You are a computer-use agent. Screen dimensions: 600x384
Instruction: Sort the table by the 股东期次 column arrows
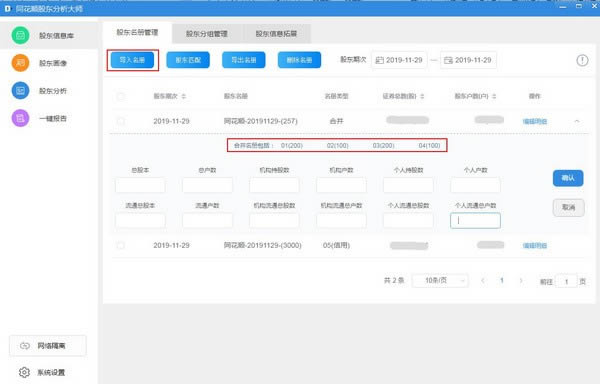pyautogui.click(x=184, y=96)
